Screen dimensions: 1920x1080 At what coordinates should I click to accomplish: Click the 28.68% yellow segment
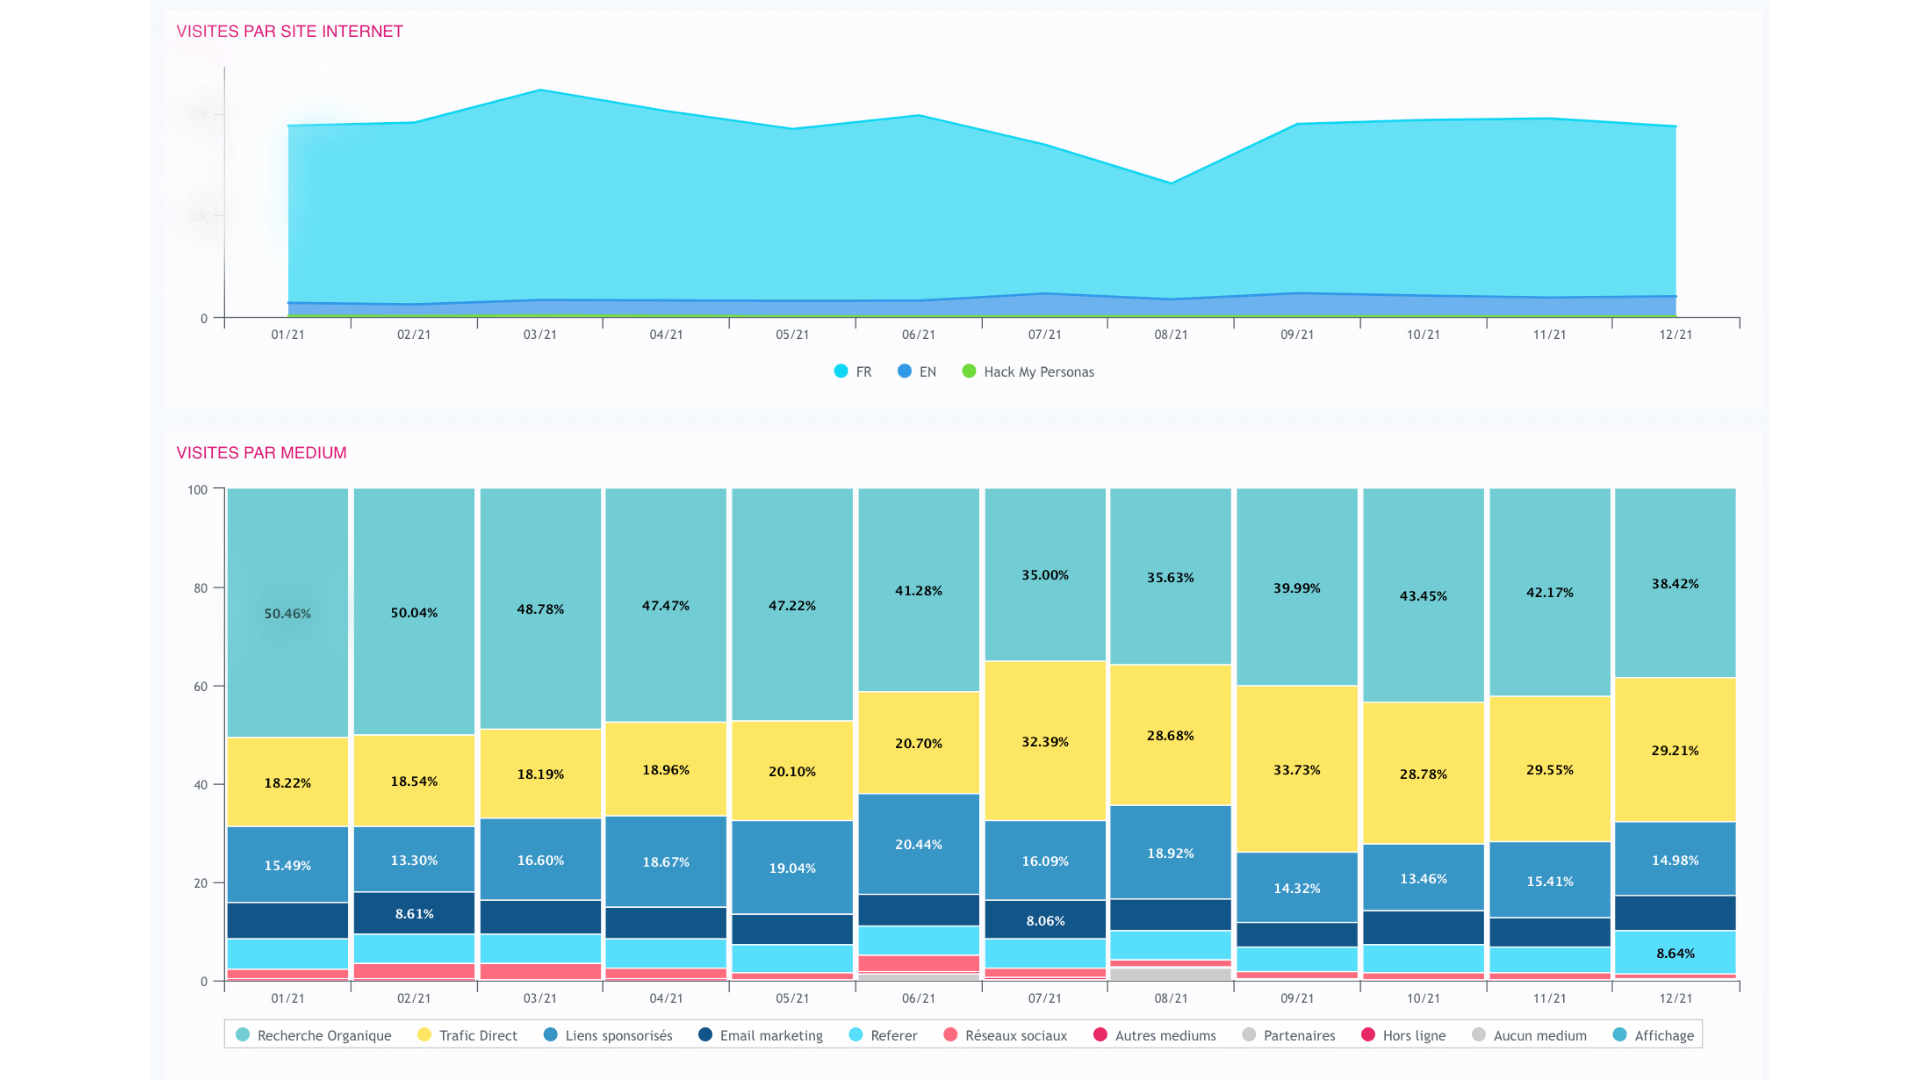pos(1171,735)
